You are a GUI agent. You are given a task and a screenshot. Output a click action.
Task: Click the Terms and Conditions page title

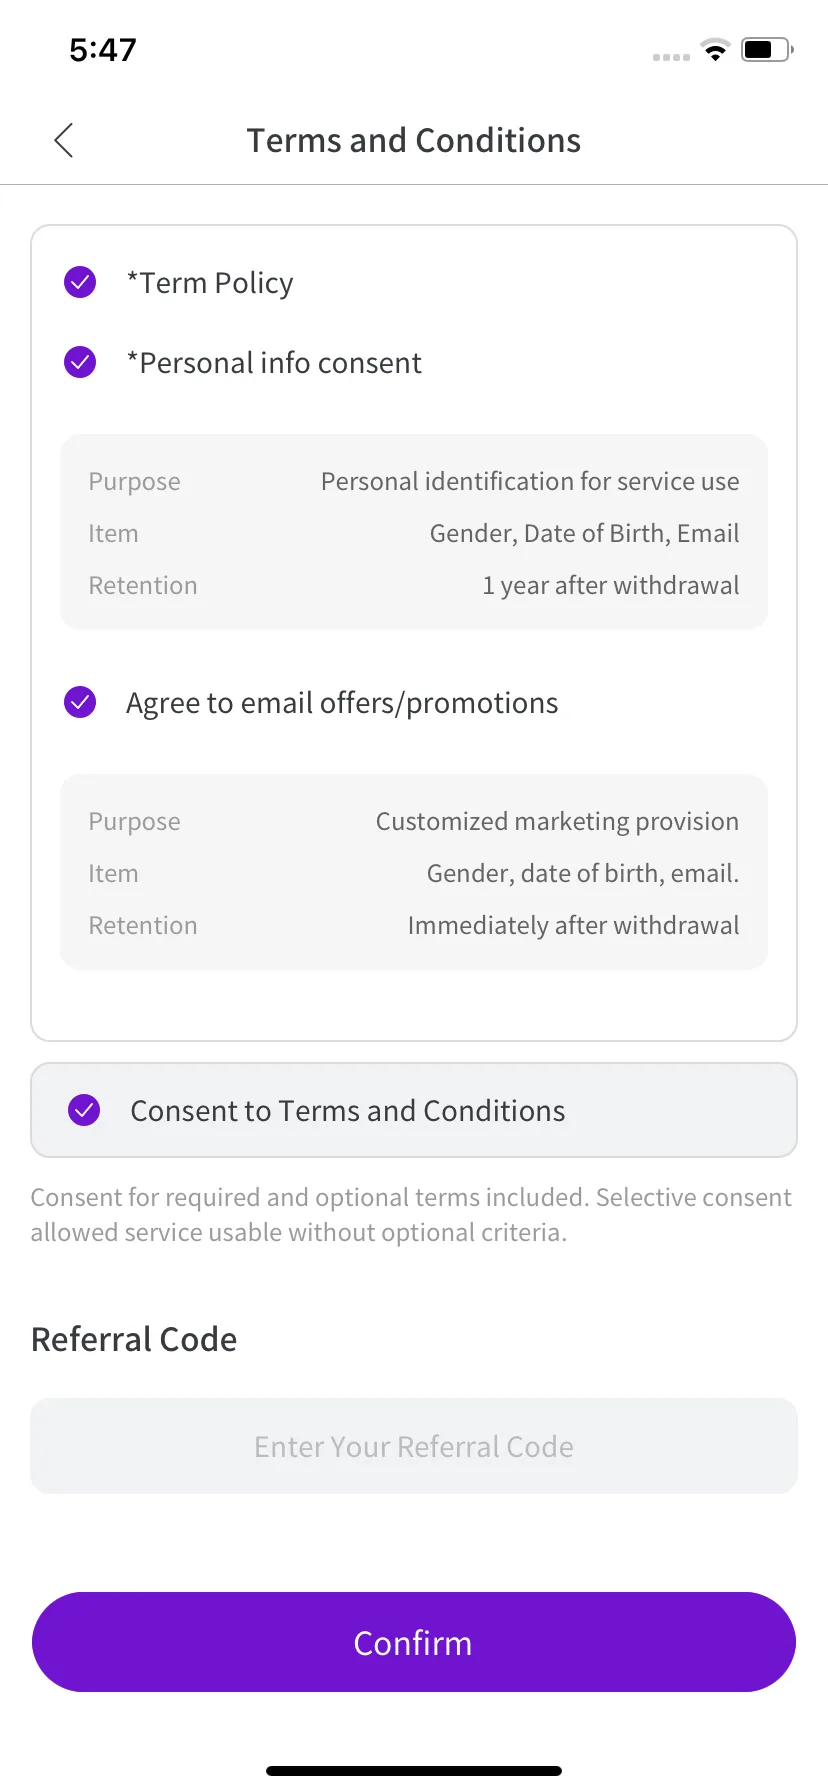click(414, 141)
